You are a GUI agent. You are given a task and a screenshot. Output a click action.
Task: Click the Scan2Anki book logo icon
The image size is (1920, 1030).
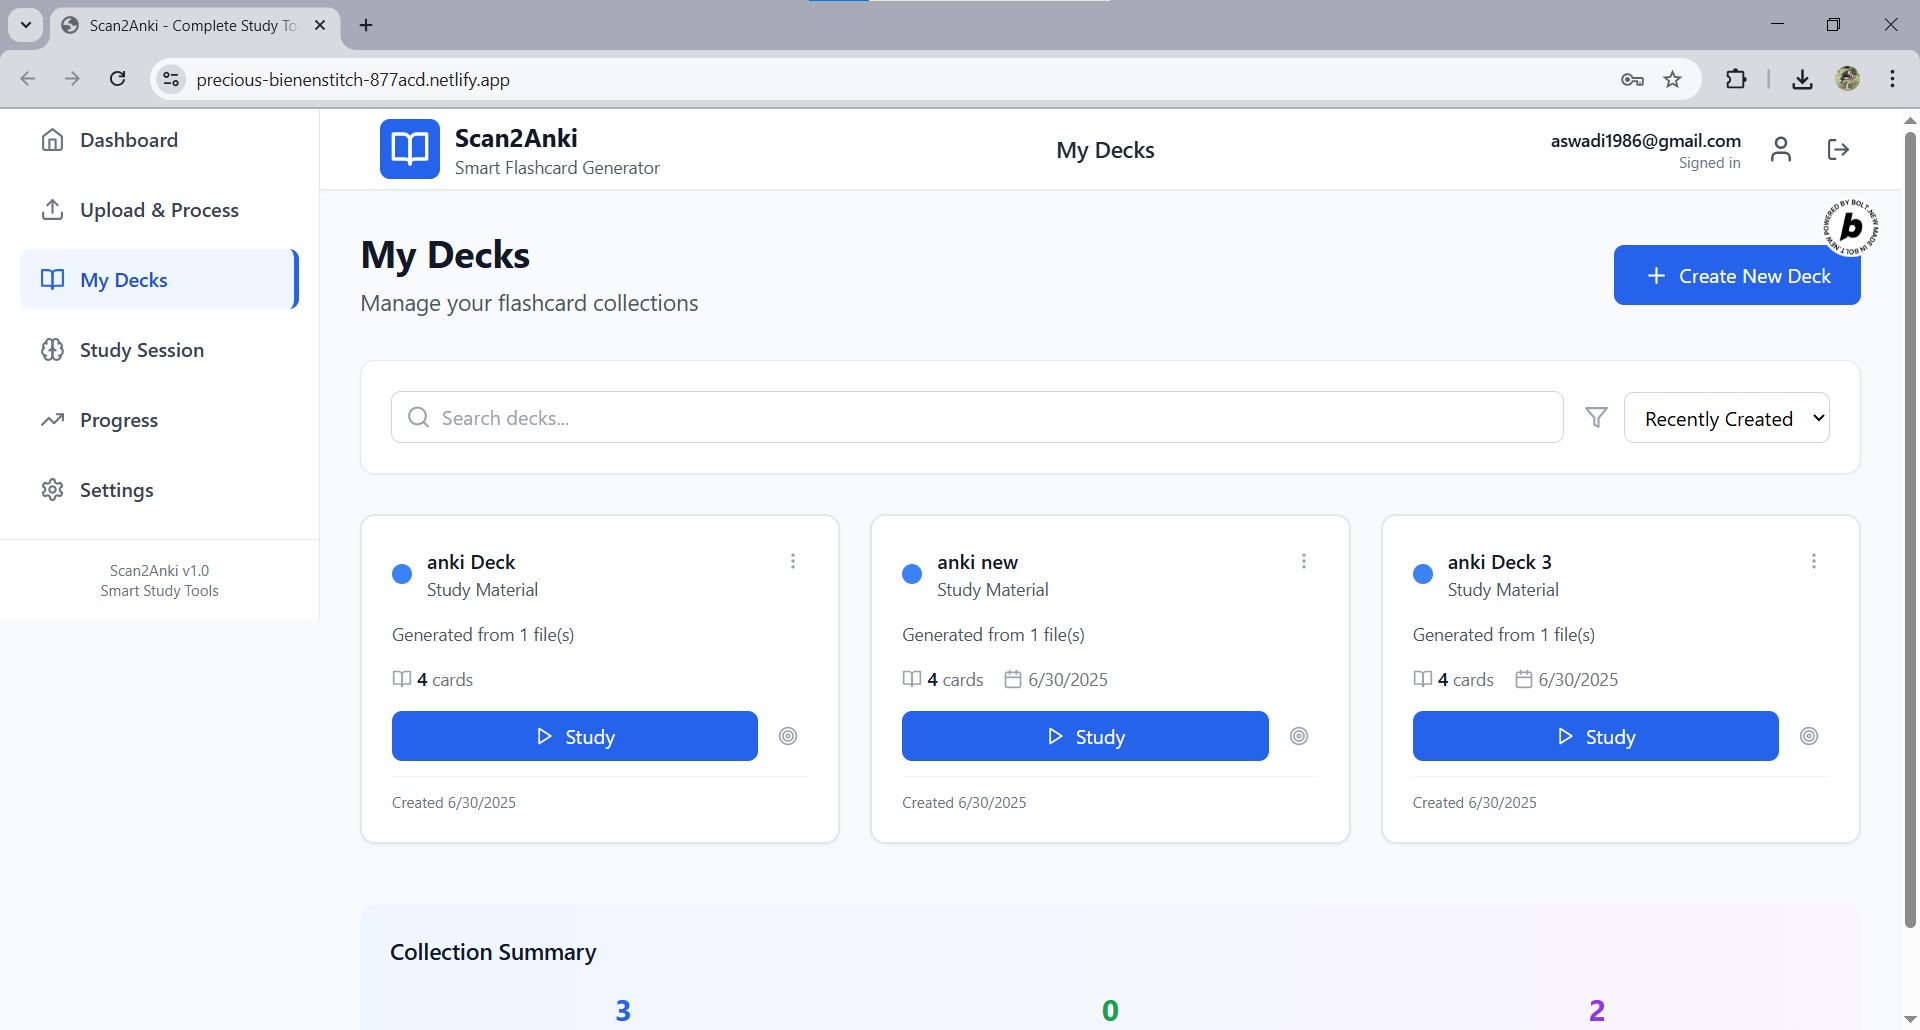coord(410,149)
